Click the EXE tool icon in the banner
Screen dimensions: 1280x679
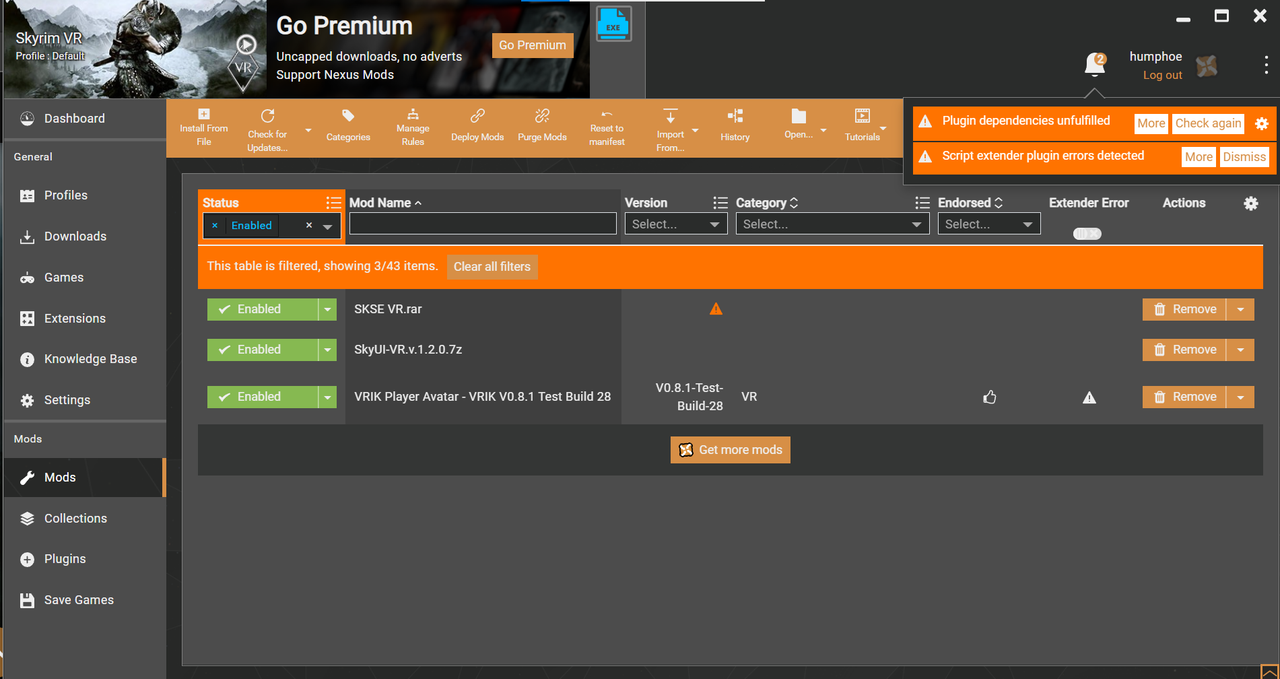pyautogui.click(x=613, y=22)
